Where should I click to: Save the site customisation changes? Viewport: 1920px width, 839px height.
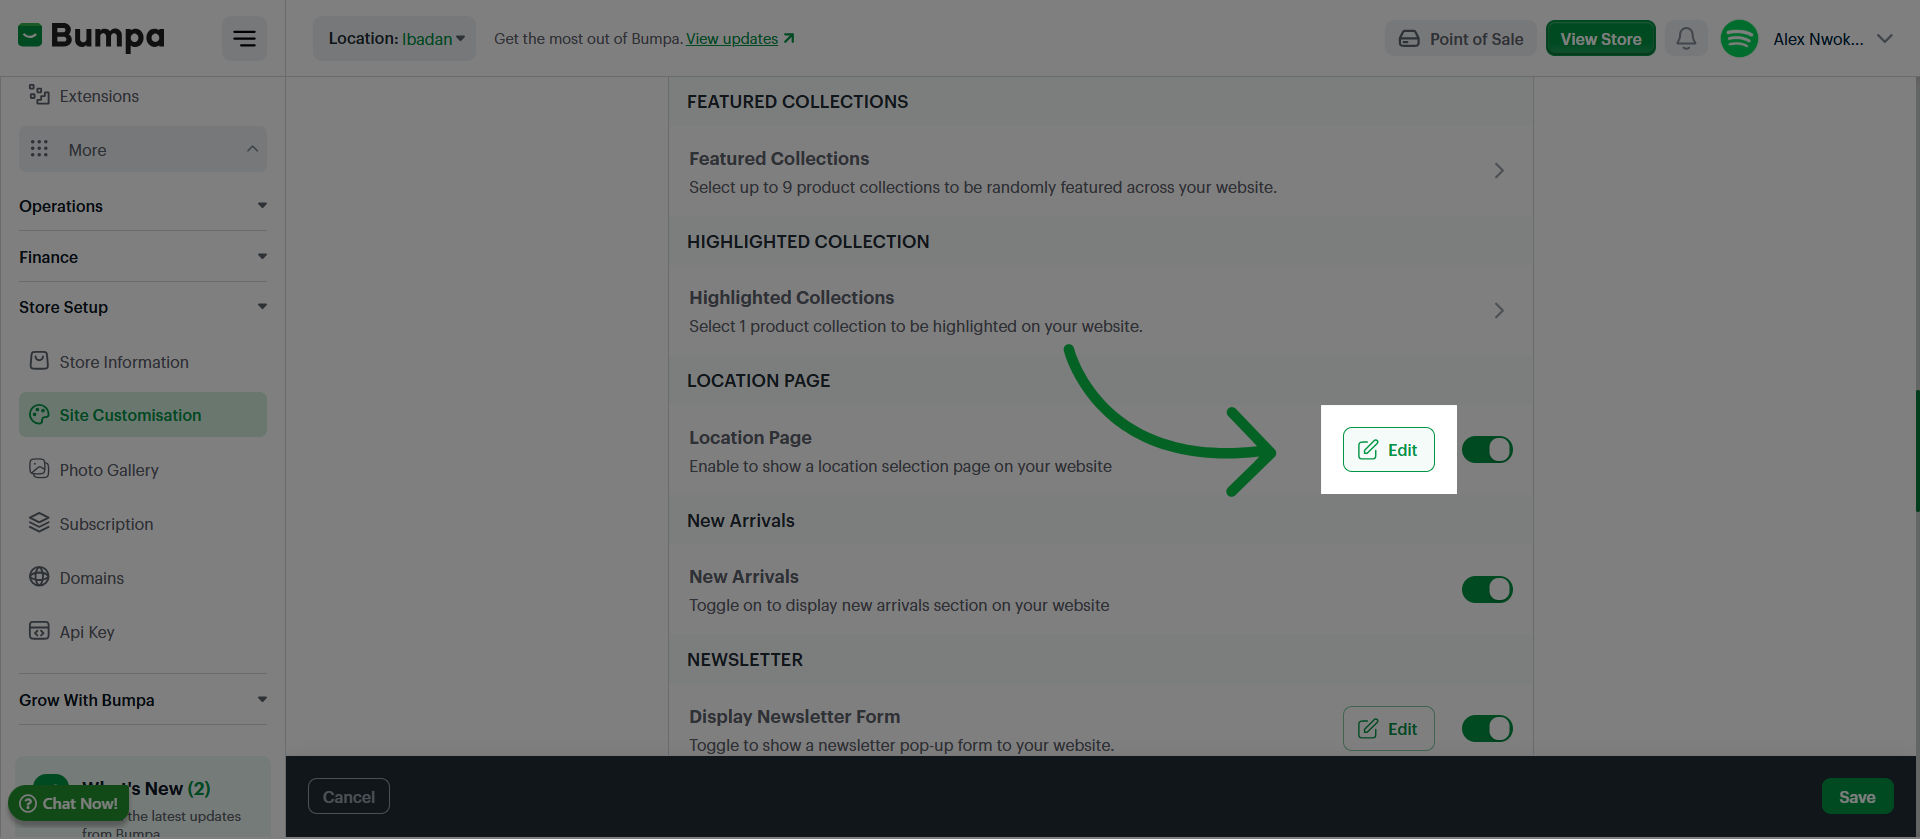(x=1857, y=797)
